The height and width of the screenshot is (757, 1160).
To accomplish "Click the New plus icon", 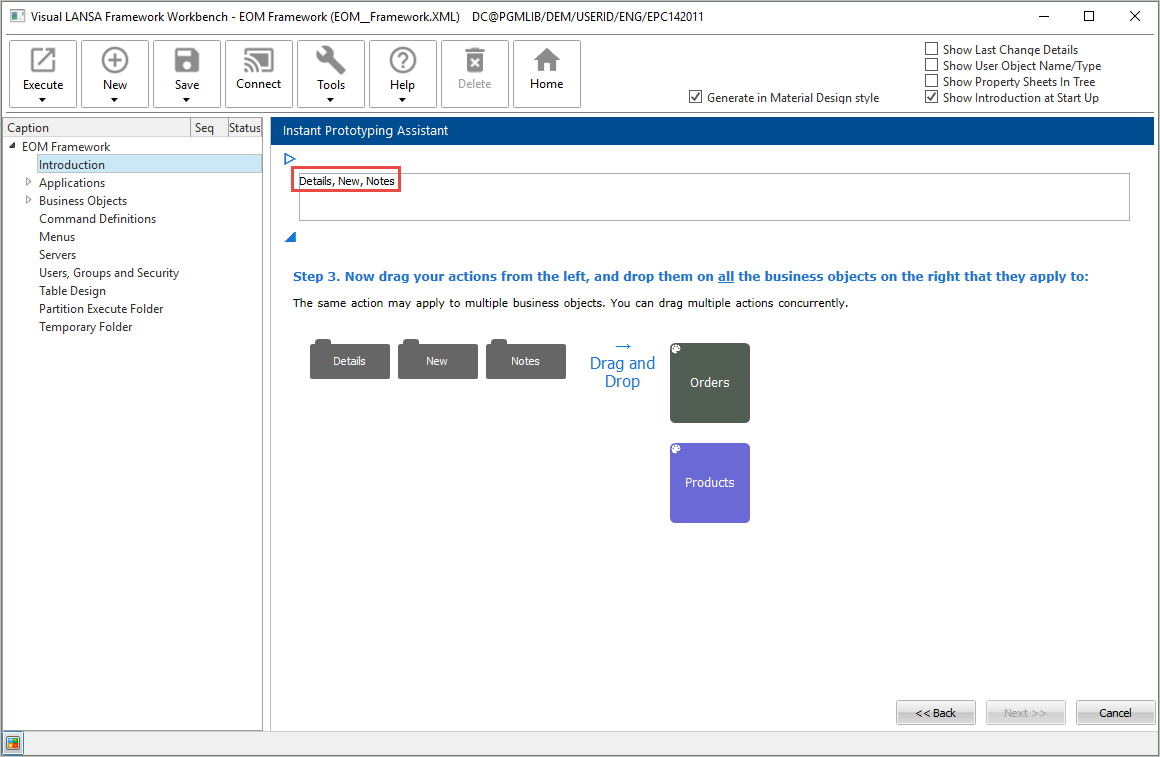I will (115, 62).
